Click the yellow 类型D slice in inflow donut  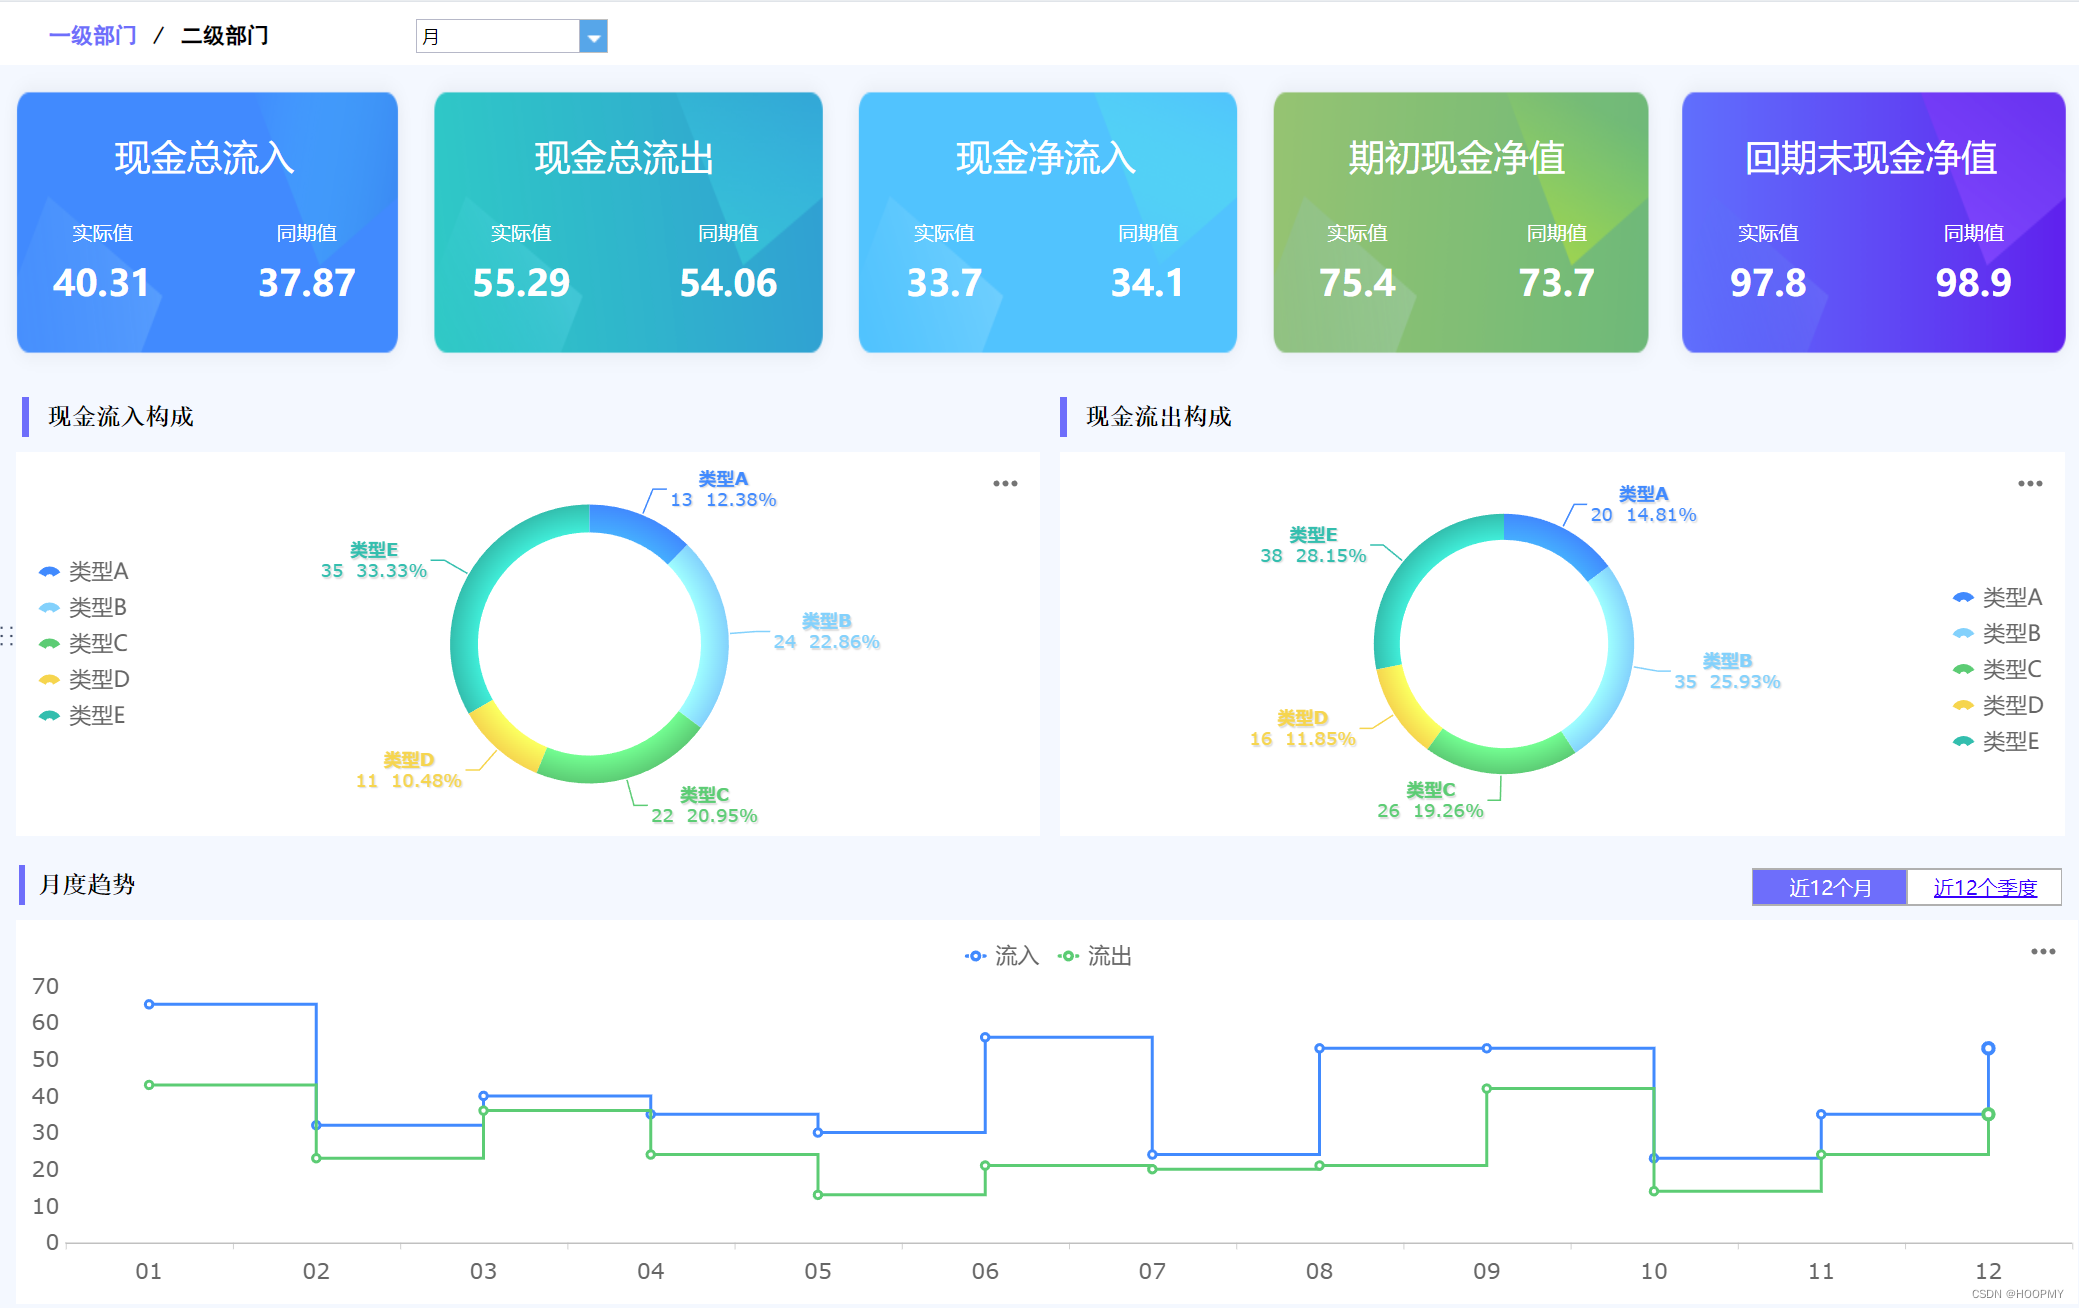point(505,738)
